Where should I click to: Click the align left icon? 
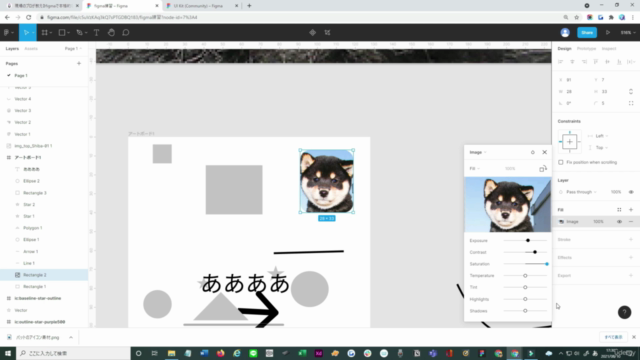pos(560,62)
